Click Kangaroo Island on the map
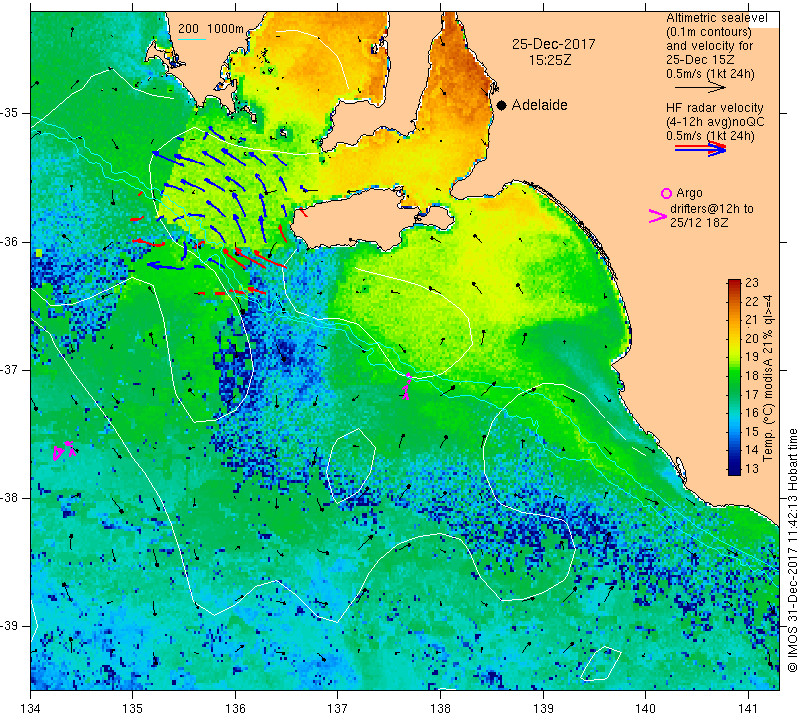Viewport: 800px width, 720px height. tap(357, 220)
